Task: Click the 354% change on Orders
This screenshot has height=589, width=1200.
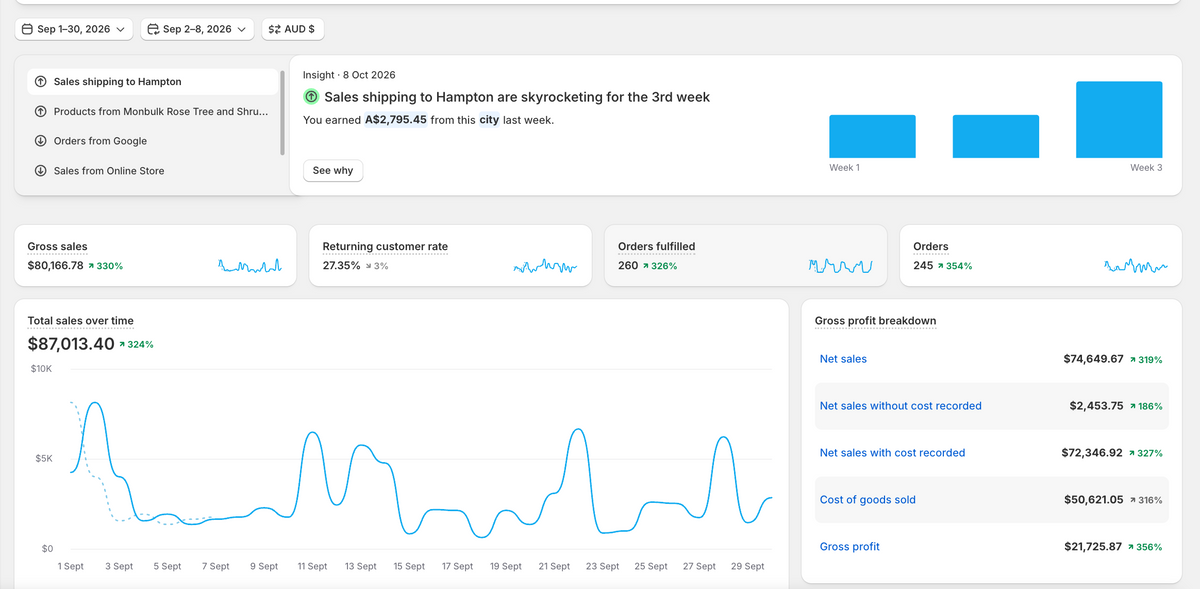Action: click(954, 266)
